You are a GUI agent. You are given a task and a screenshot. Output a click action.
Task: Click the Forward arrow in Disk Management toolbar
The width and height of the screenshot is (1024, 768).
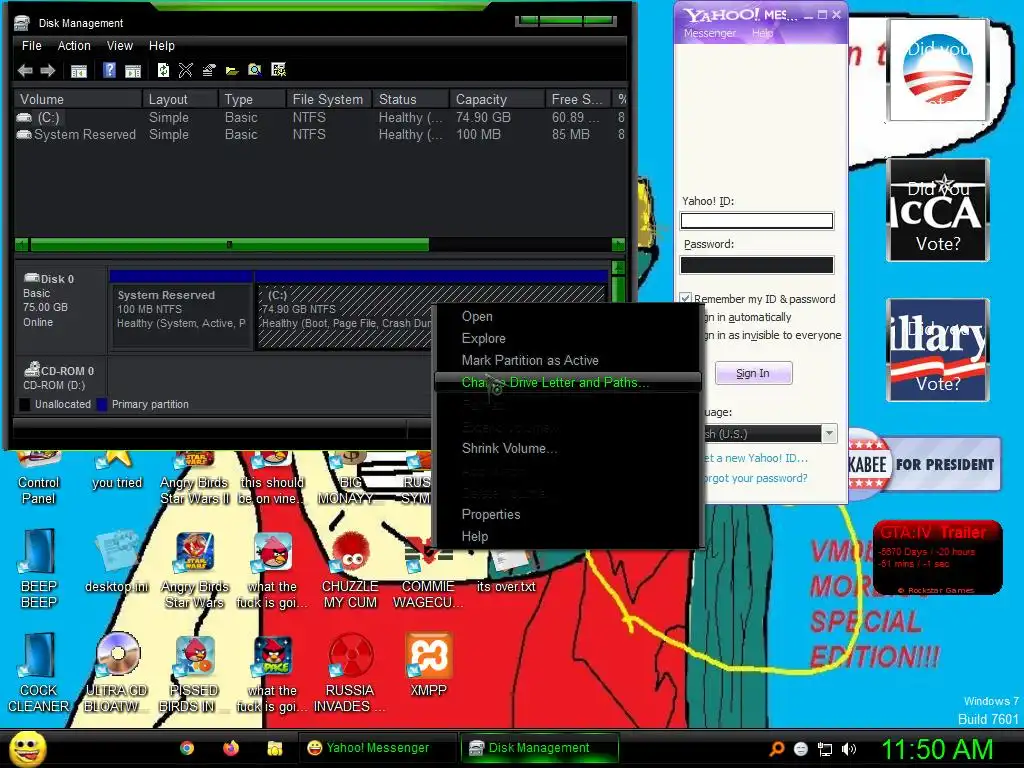(48, 71)
